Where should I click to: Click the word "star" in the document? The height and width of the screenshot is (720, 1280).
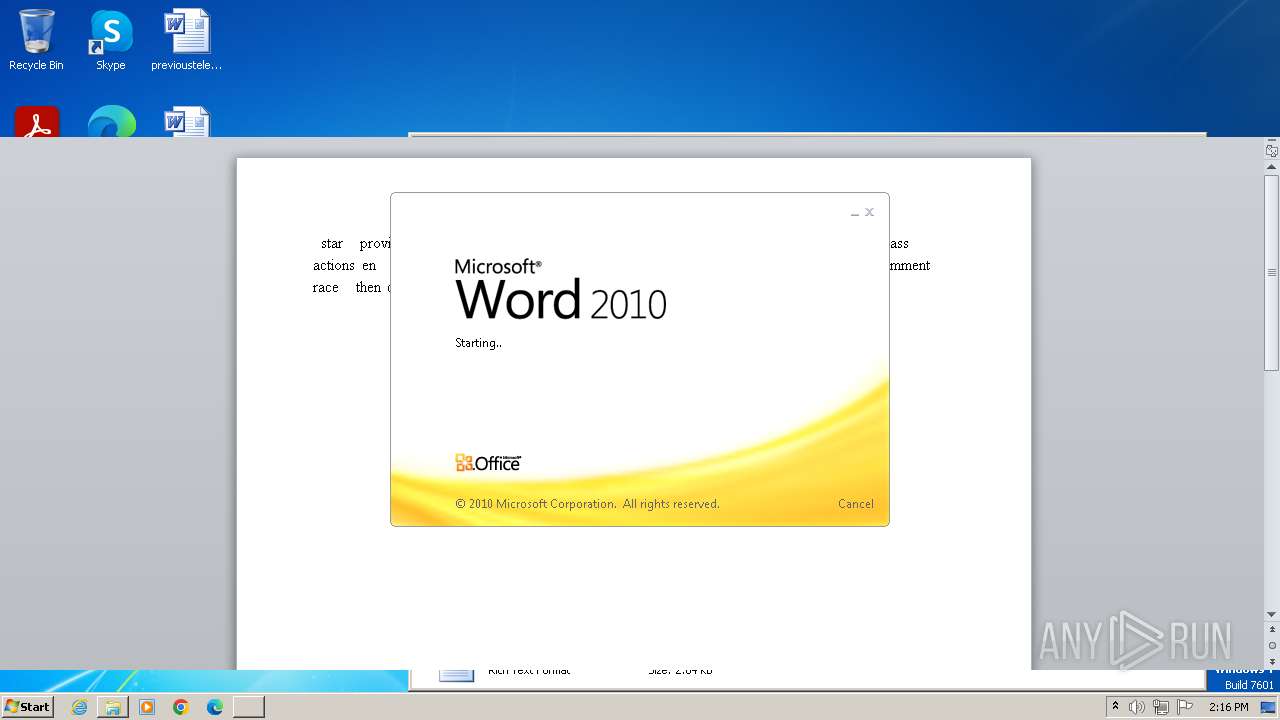[332, 244]
